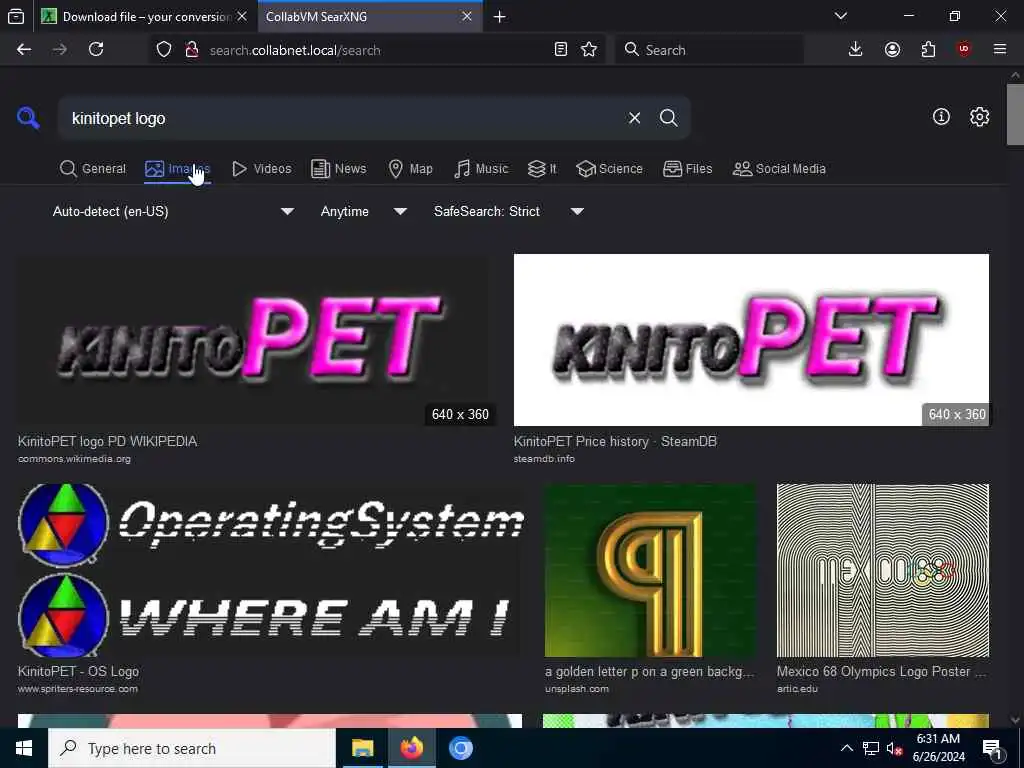Viewport: 1024px width, 768px height.
Task: Click the SearXNG magnifier logo icon
Action: [x=28, y=118]
